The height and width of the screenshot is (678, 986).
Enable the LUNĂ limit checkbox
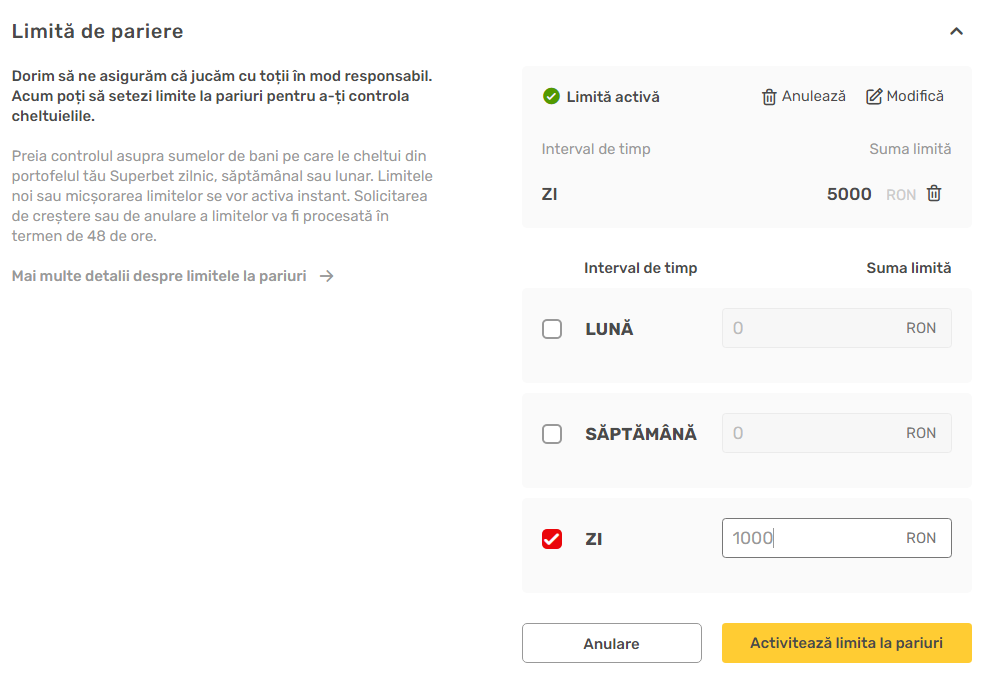coord(551,328)
